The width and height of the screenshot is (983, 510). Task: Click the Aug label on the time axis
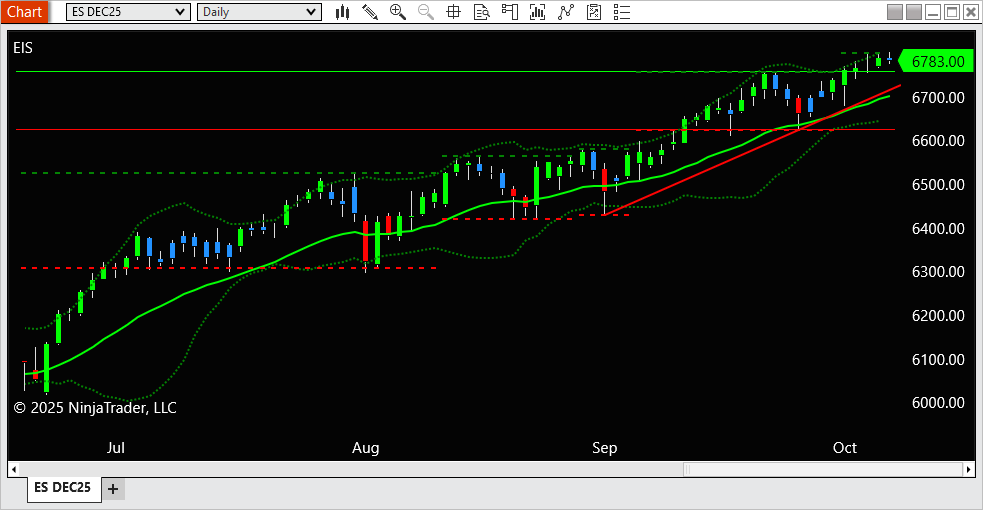[x=365, y=449]
